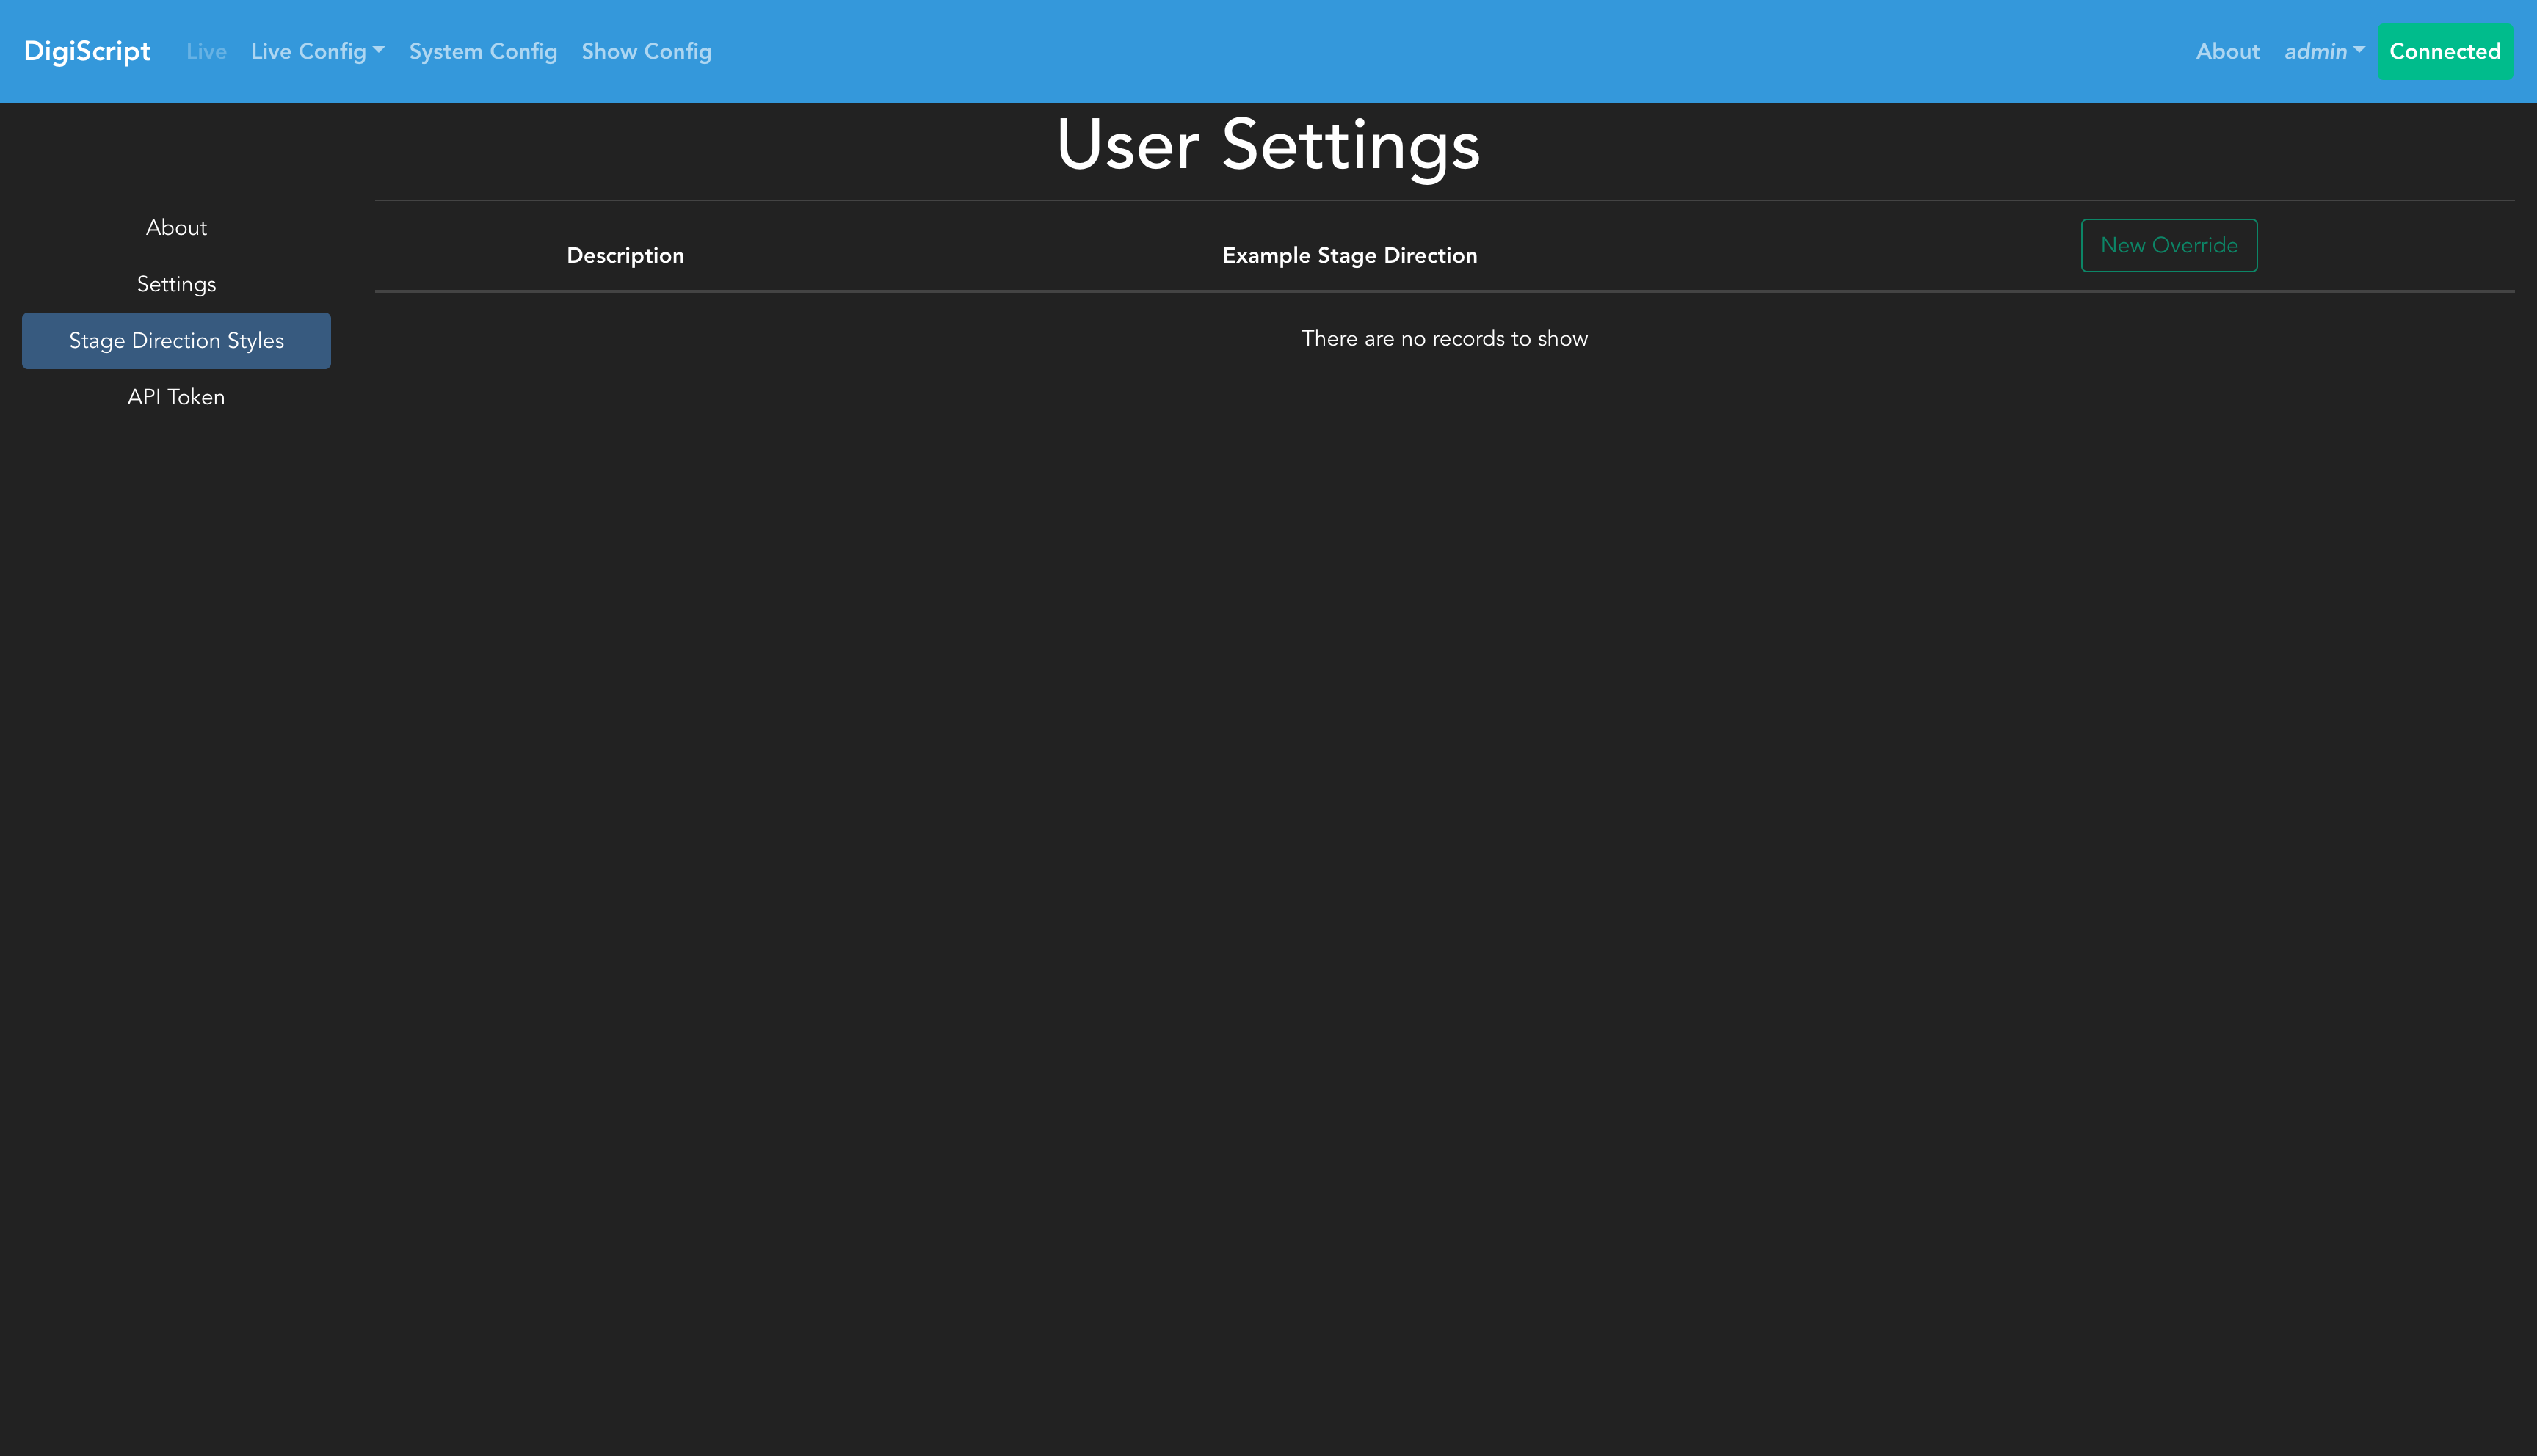The width and height of the screenshot is (2537, 1456).
Task: Open the Live Config dropdown menu
Action: (309, 51)
